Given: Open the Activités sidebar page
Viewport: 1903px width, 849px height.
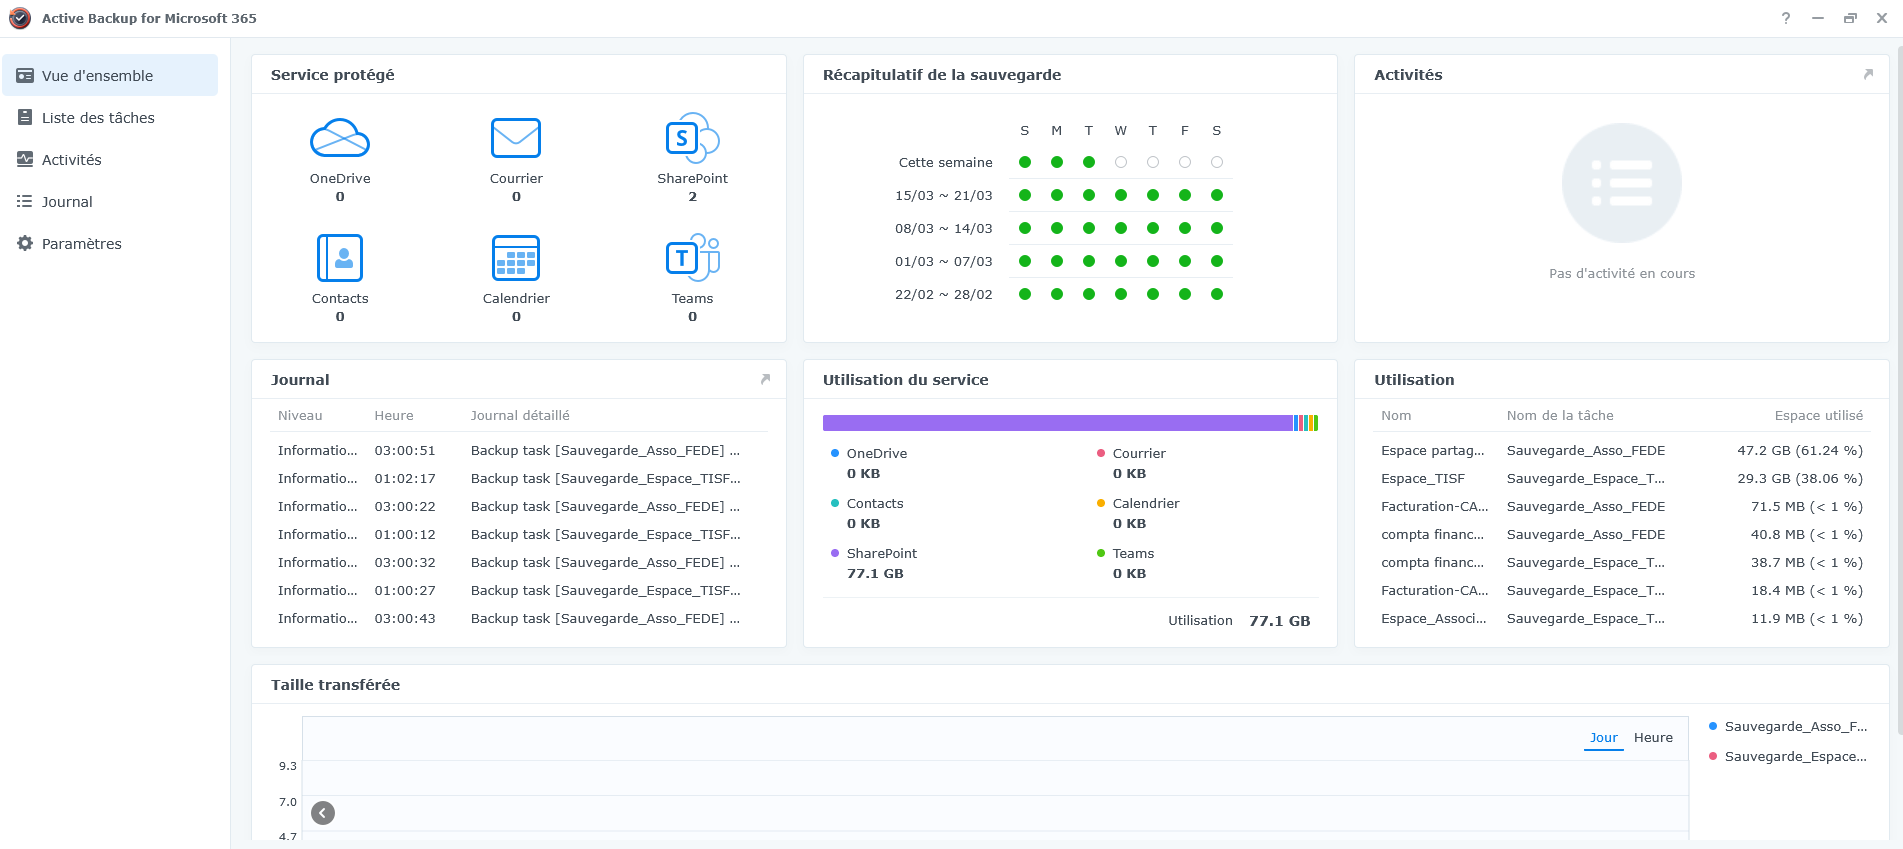Looking at the screenshot, I should pos(110,160).
